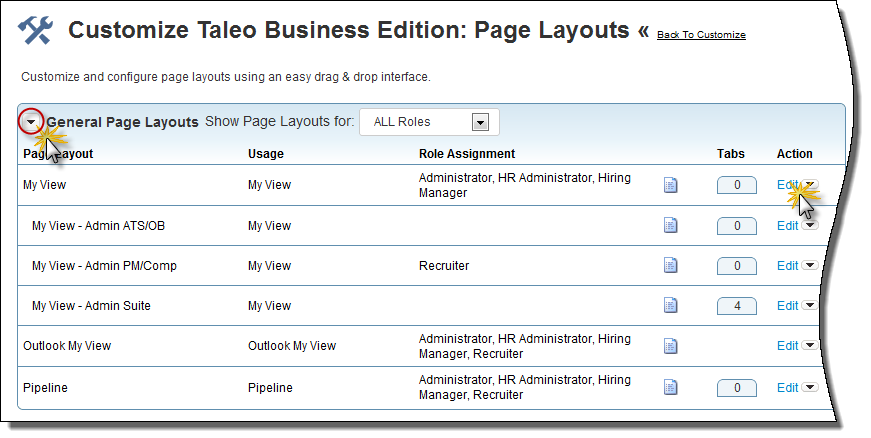
Task: Click the Outlook My View usage cell
Action: tap(292, 346)
